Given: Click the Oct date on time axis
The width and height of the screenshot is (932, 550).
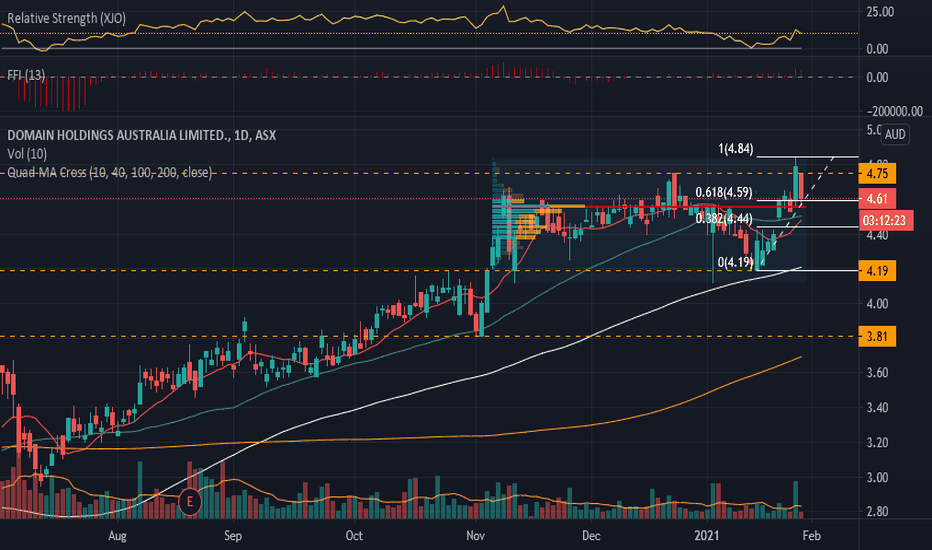Looking at the screenshot, I should (354, 536).
